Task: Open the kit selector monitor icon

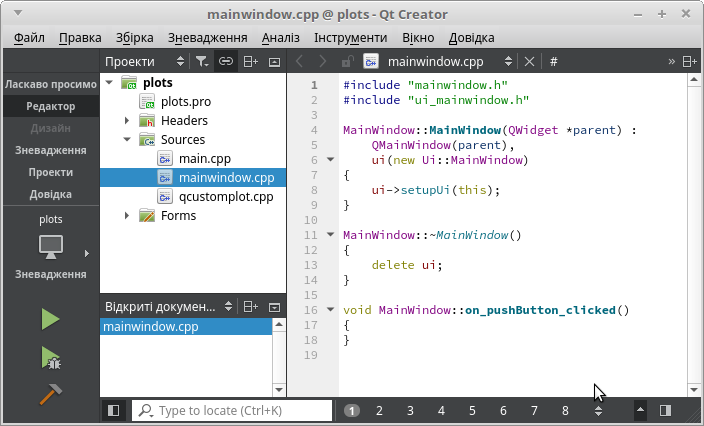Action: tap(51, 246)
